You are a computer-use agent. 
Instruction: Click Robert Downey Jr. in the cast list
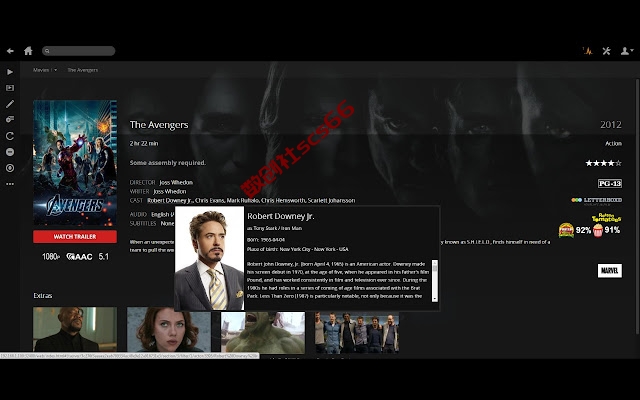(169, 200)
